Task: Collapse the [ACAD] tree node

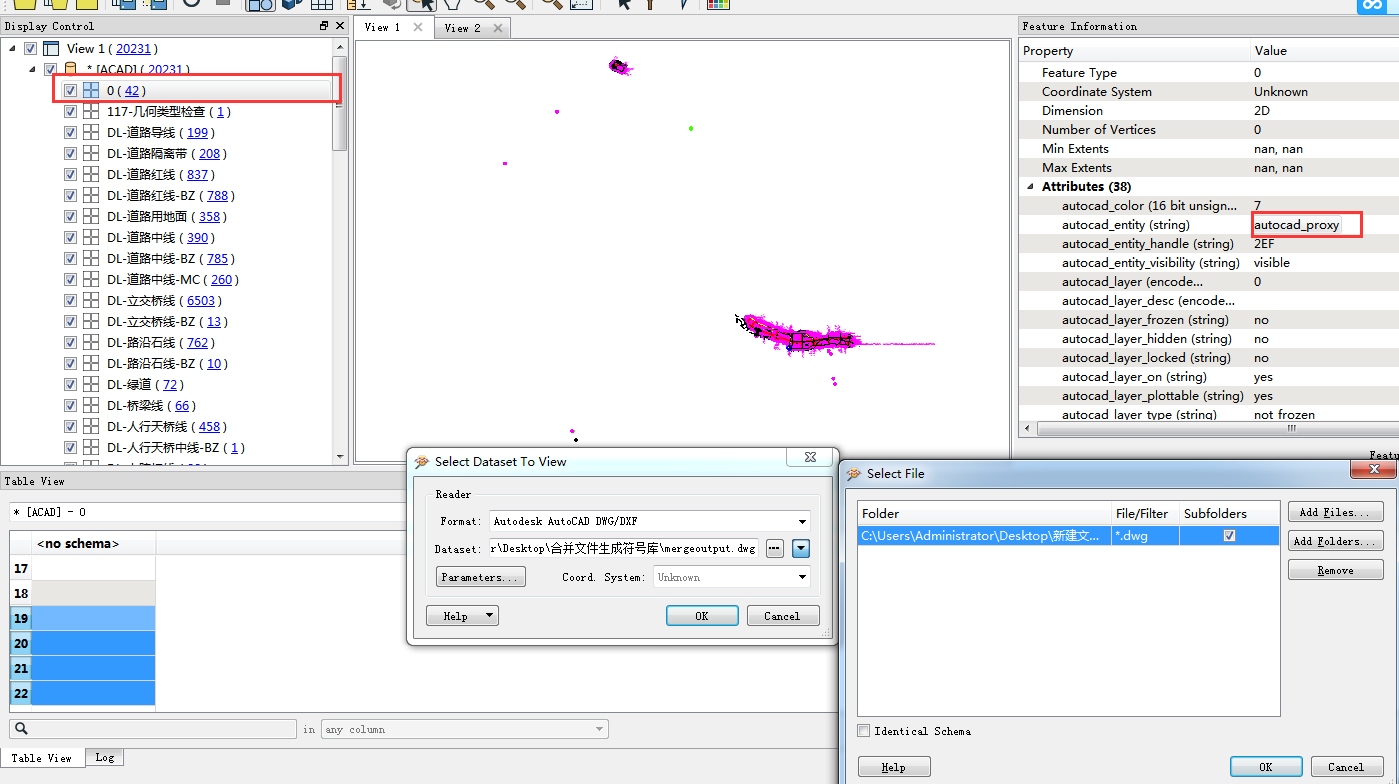Action: coord(32,70)
